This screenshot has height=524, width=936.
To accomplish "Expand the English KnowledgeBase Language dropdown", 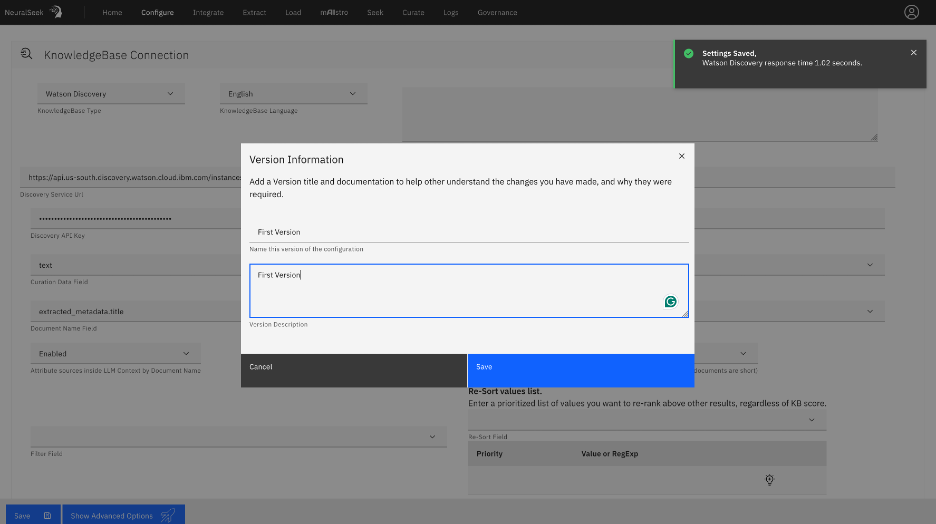I will pos(293,94).
